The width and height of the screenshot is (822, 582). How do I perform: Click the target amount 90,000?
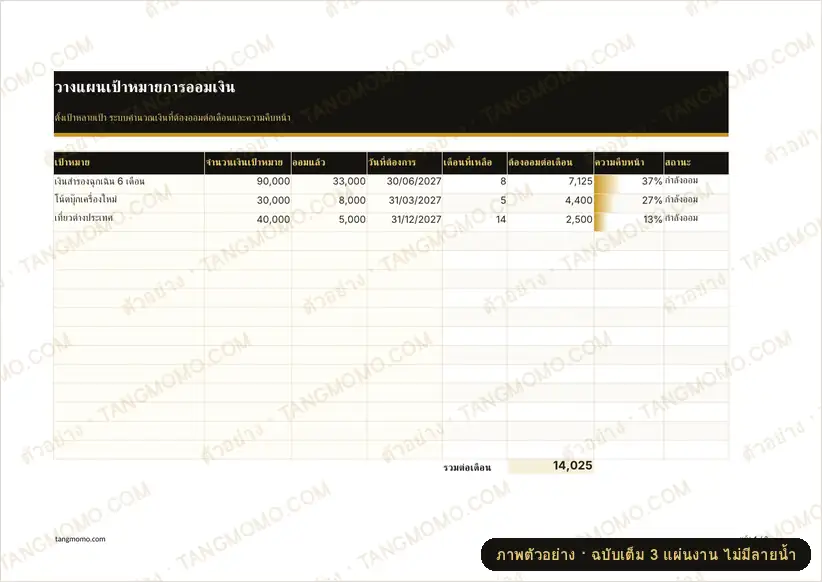[273, 181]
